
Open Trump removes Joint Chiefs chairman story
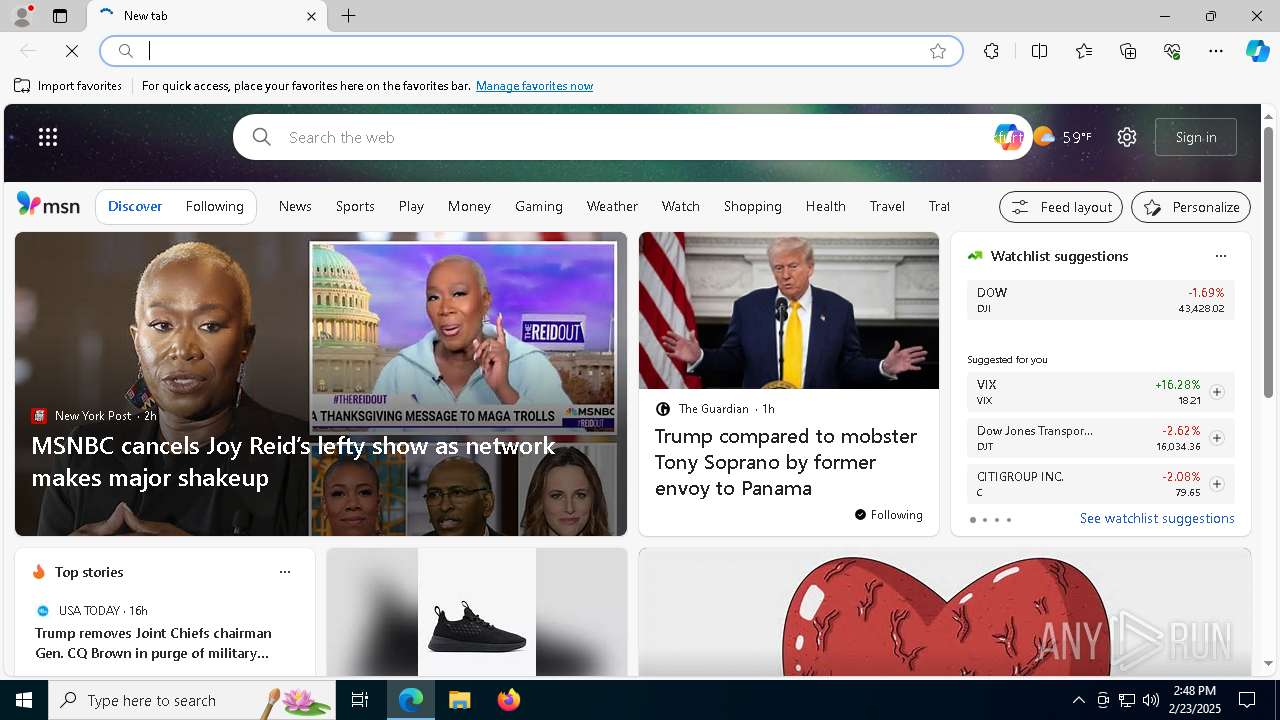pyautogui.click(x=153, y=643)
